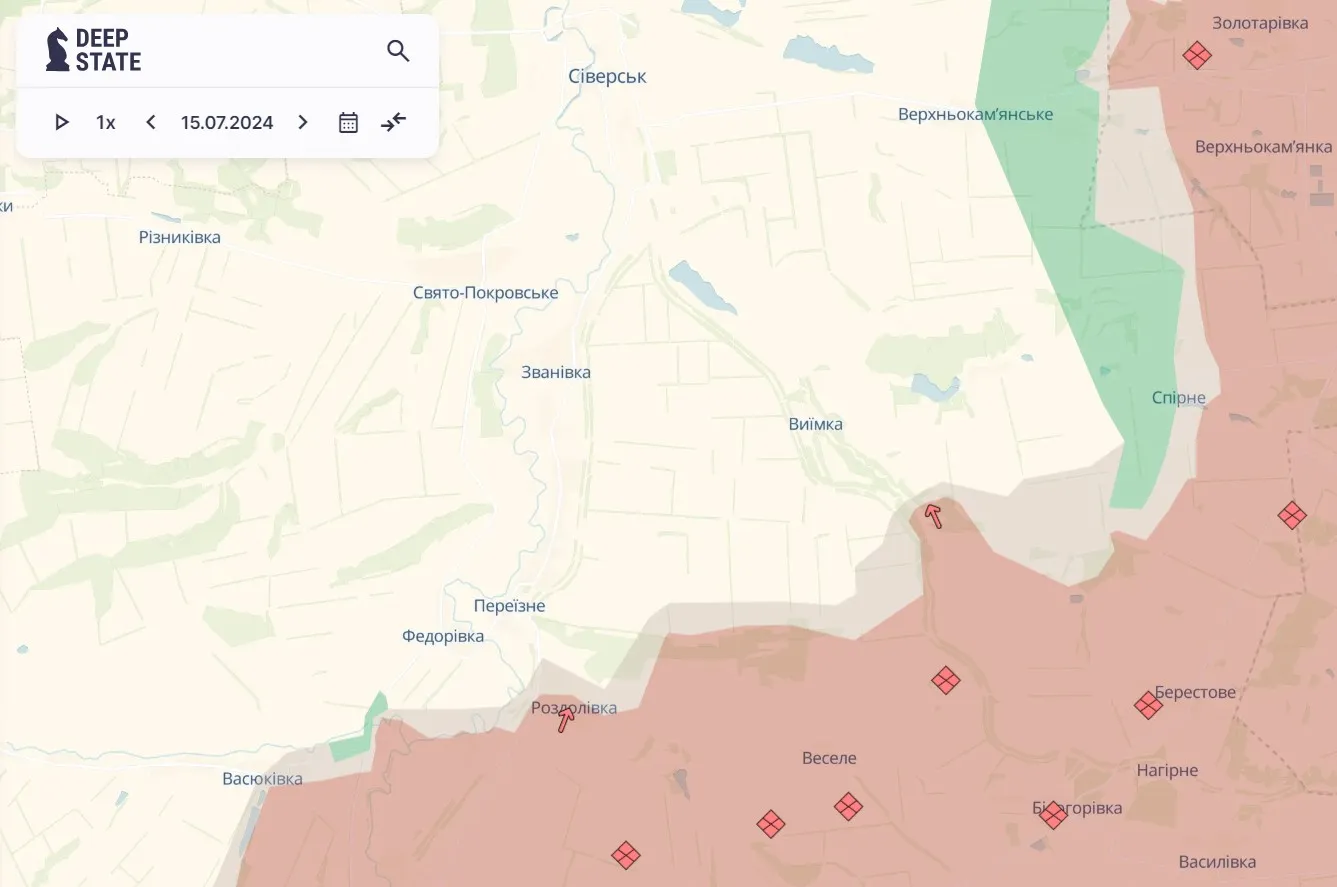The image size is (1337, 887).
Task: Select the unit marker on Білогорівка
Action: 1052,815
